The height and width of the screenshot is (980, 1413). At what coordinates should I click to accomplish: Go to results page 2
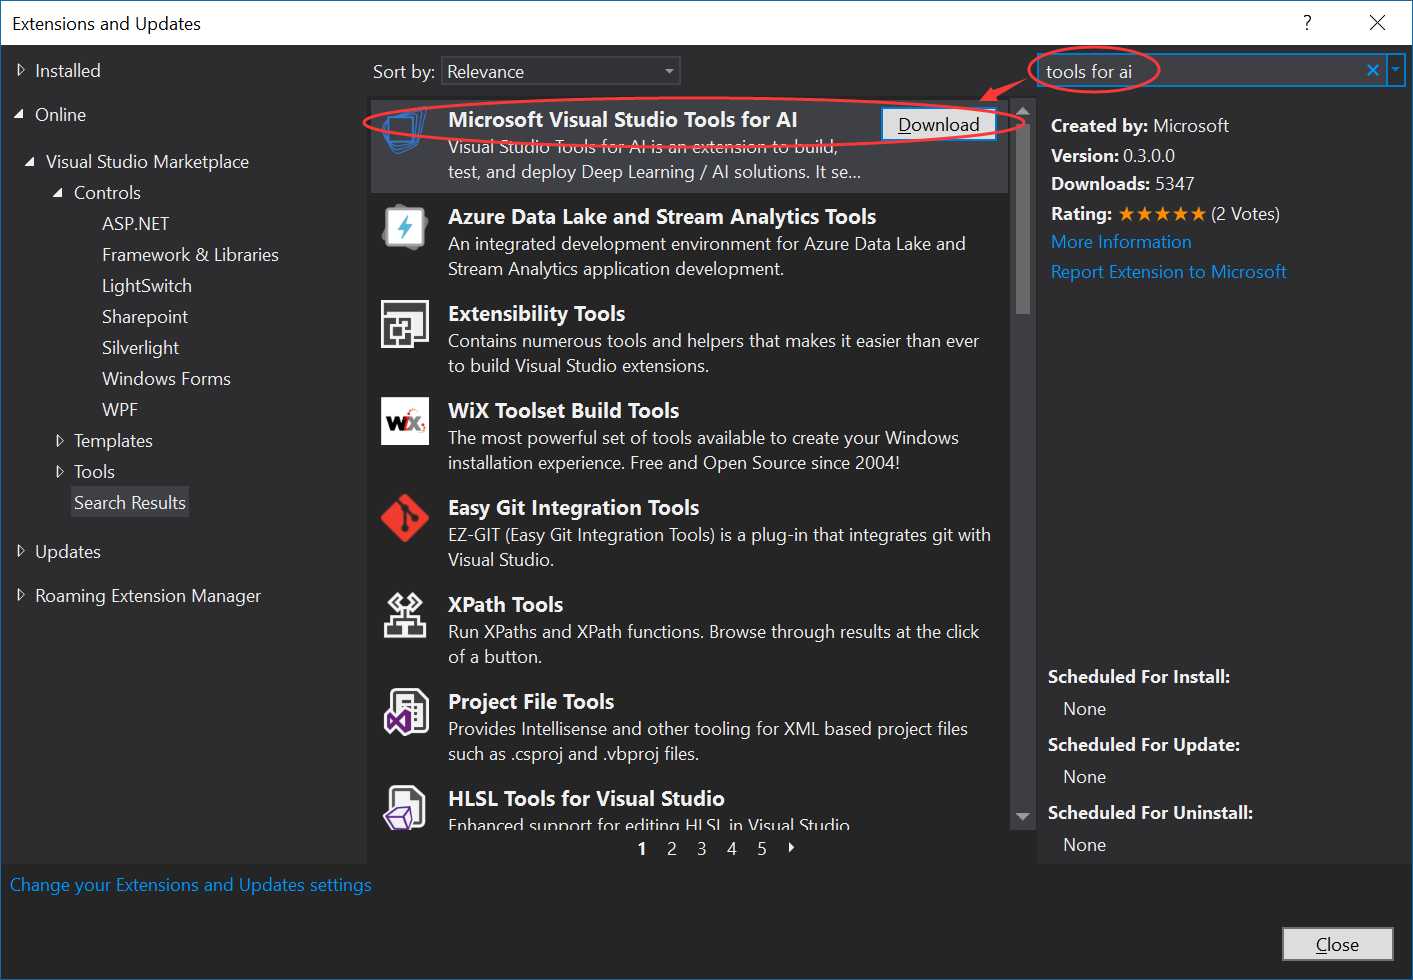(672, 848)
